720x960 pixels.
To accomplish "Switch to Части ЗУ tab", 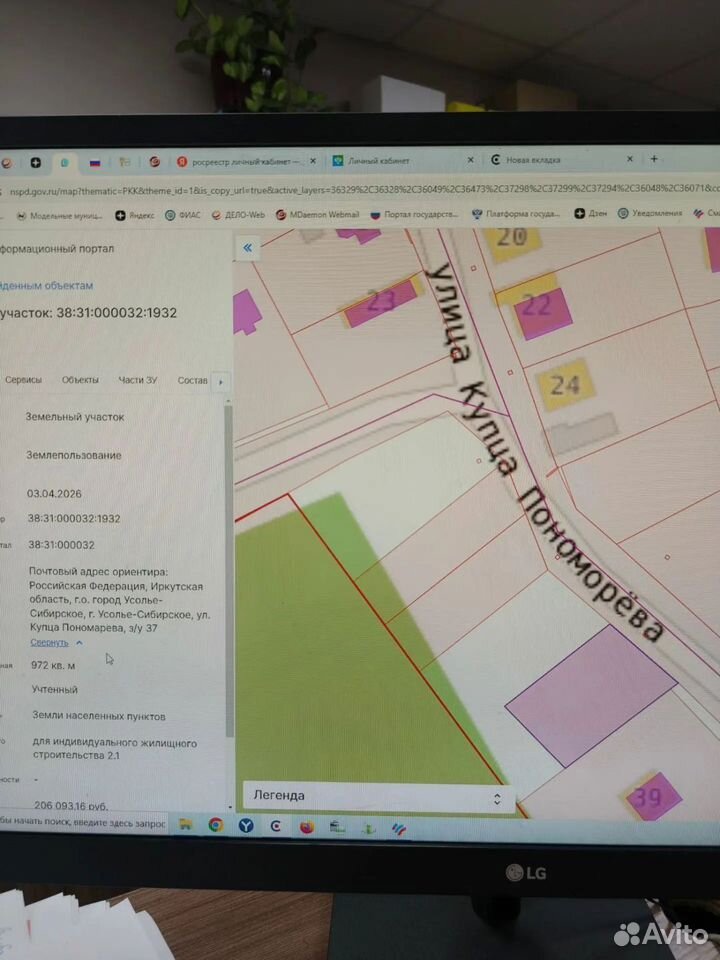I will click(138, 380).
